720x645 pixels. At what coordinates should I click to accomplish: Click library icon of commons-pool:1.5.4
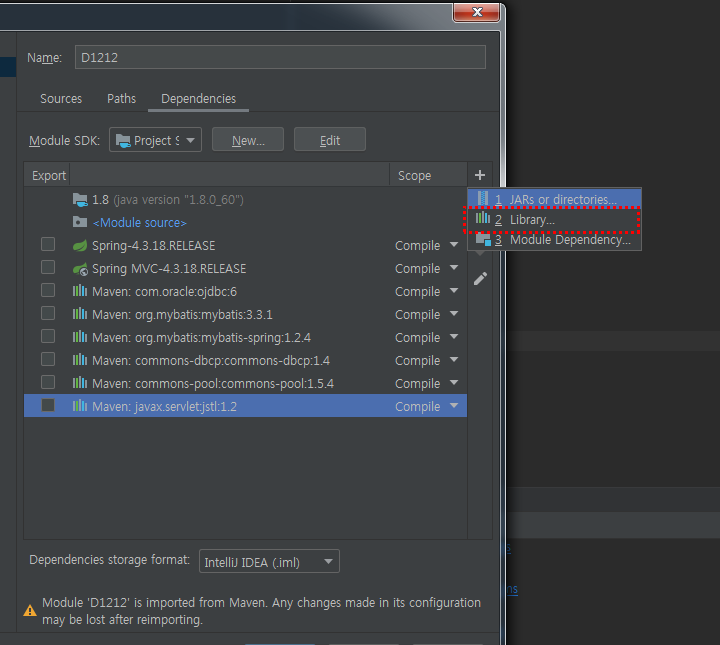(x=80, y=383)
